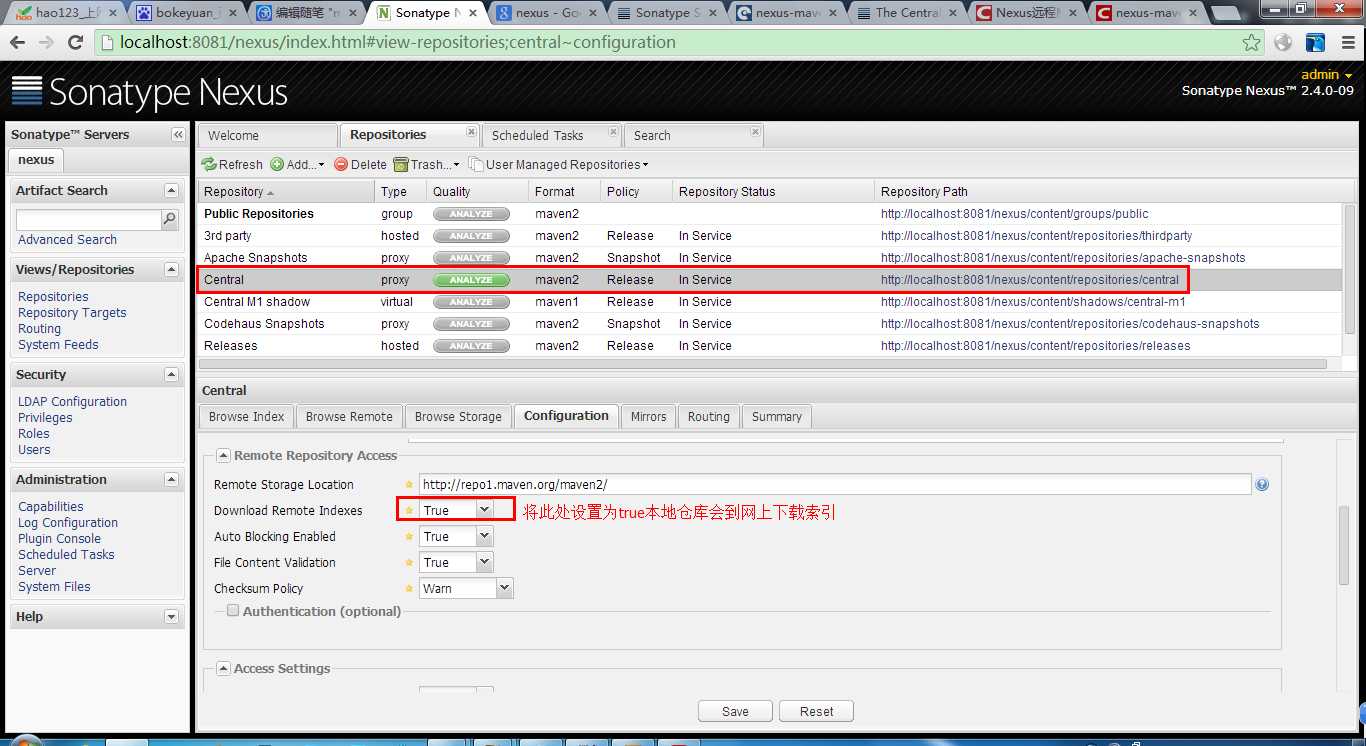
Task: Collapse Remote Repository Access section
Action: 224,455
